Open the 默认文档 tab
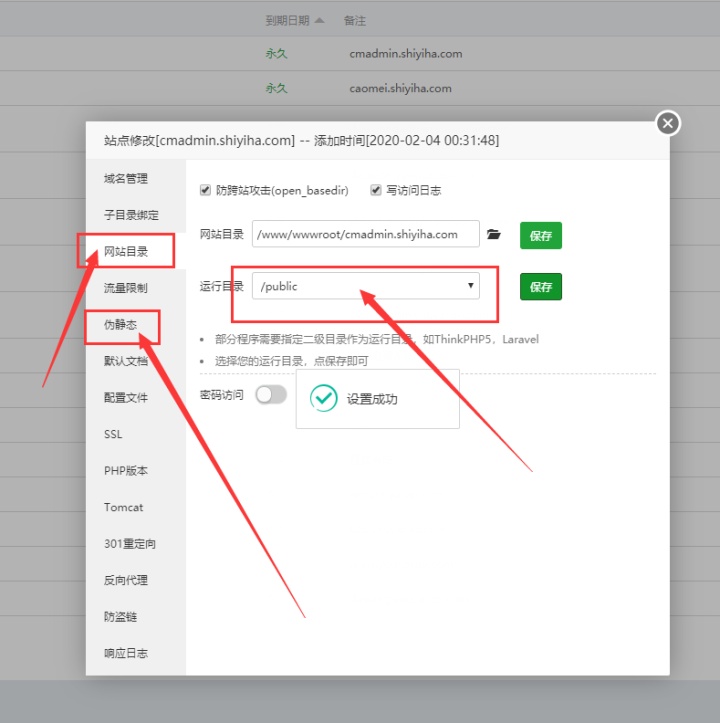The width and height of the screenshot is (720, 723). tap(136, 361)
